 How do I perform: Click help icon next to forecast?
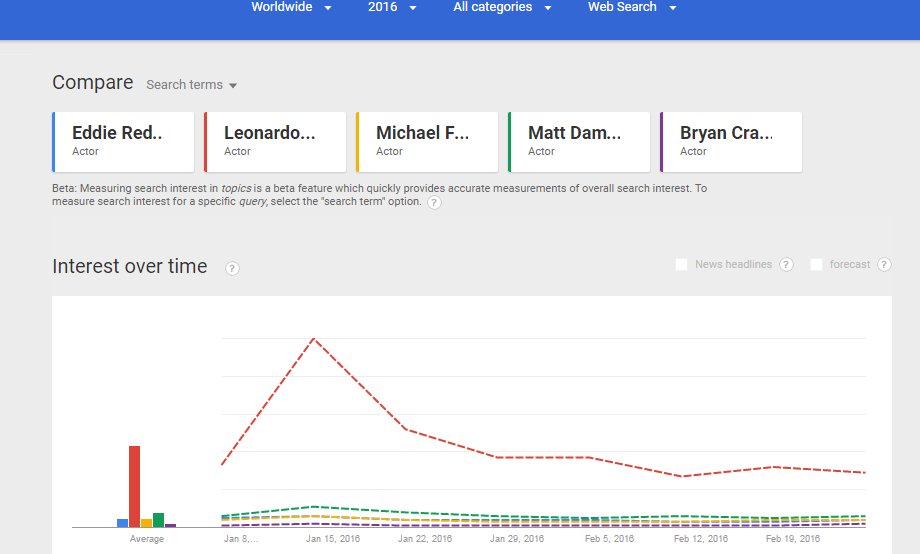click(x=884, y=265)
